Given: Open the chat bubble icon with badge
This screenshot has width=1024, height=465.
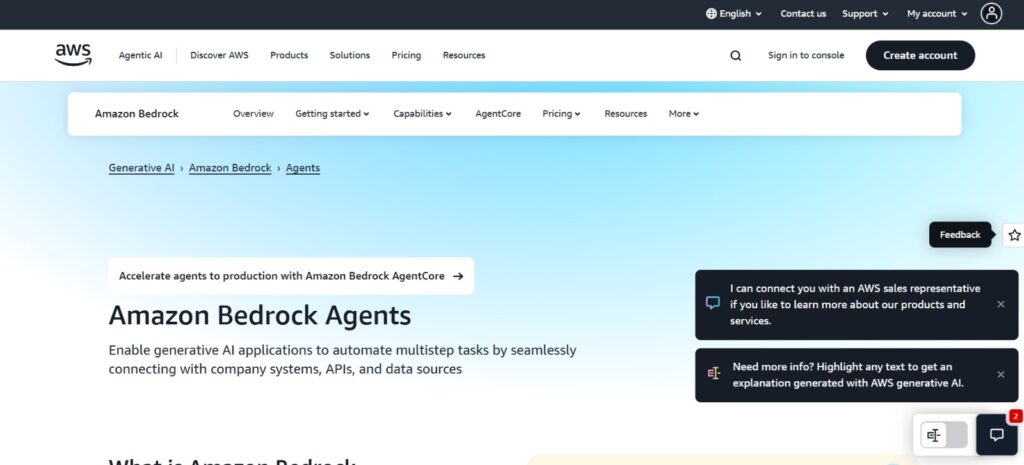Looking at the screenshot, I should click(x=997, y=434).
